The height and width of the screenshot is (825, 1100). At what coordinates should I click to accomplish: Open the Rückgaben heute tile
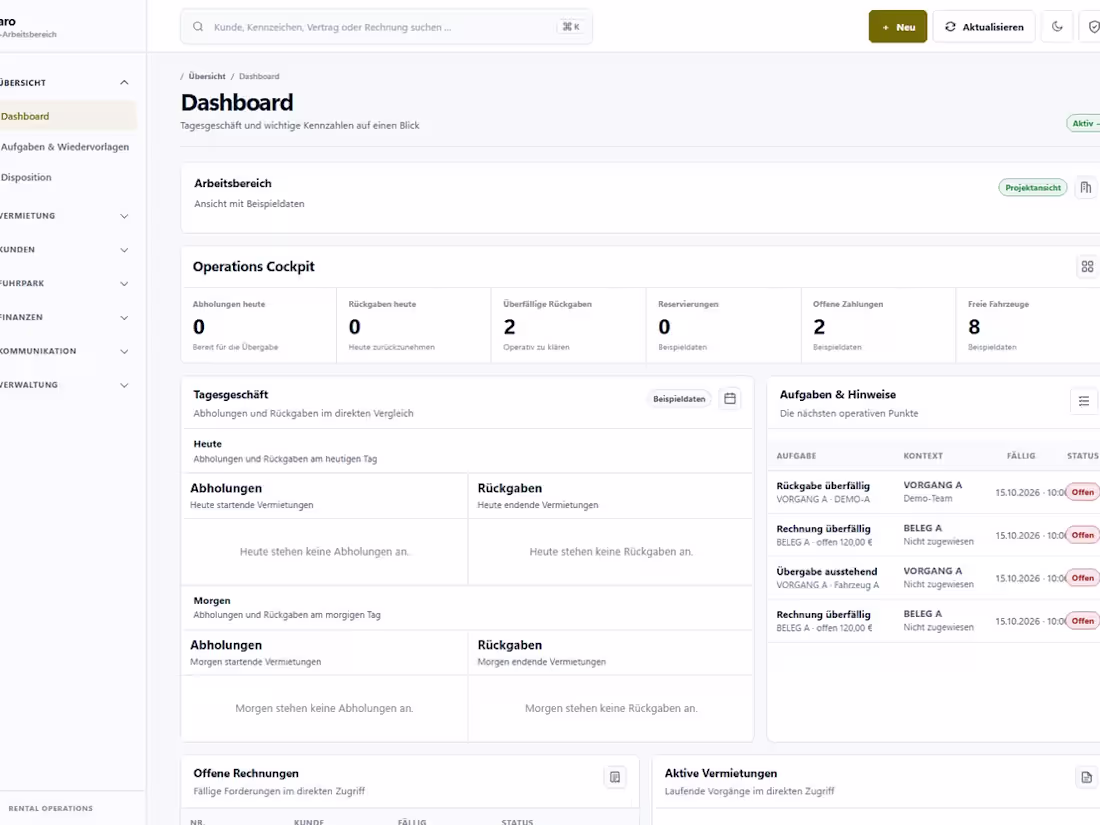414,325
